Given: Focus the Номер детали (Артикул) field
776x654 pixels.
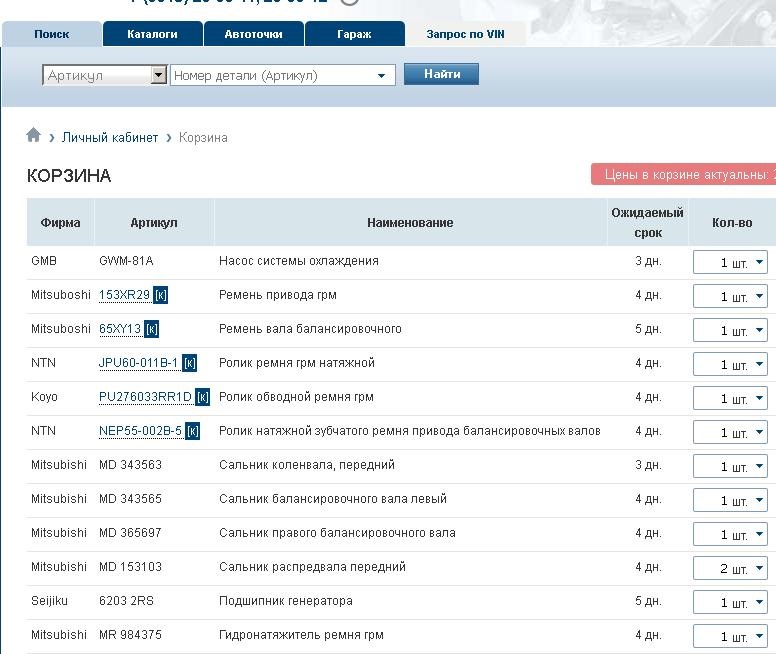Looking at the screenshot, I should tap(283, 75).
